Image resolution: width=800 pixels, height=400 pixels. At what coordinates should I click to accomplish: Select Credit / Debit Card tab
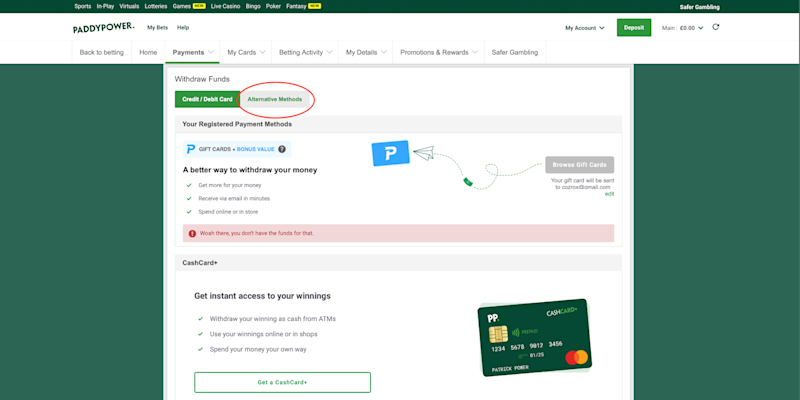(x=207, y=99)
